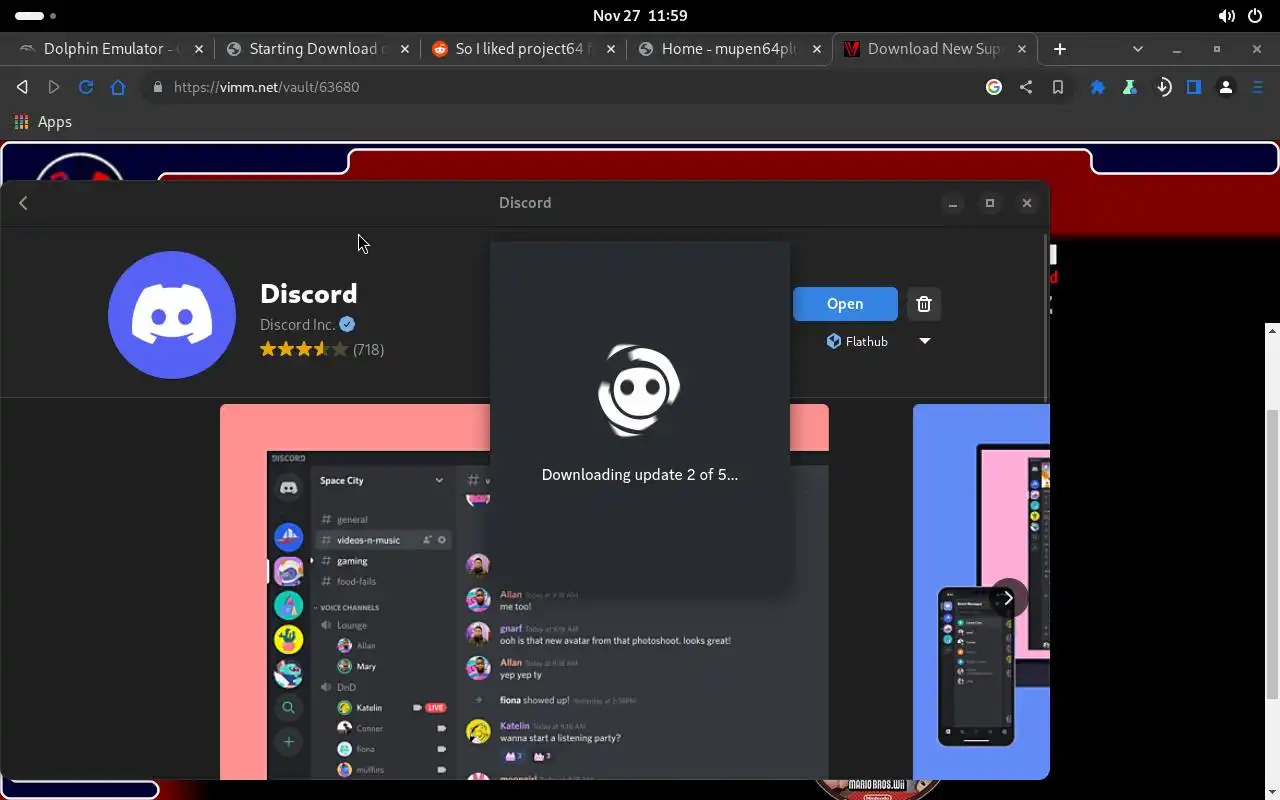The width and height of the screenshot is (1280, 800).
Task: Go to browser home page
Action: [x=118, y=87]
